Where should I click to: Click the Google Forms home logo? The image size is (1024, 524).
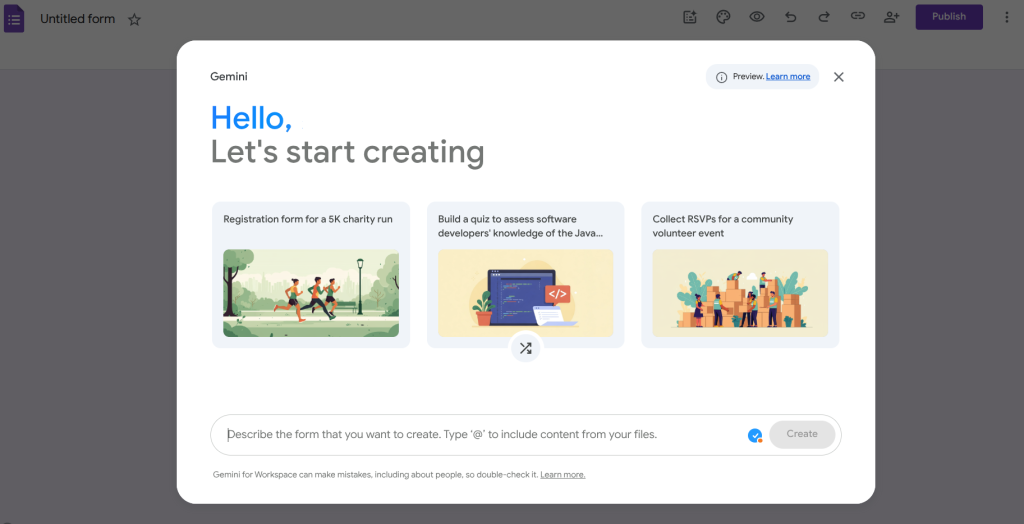14,18
